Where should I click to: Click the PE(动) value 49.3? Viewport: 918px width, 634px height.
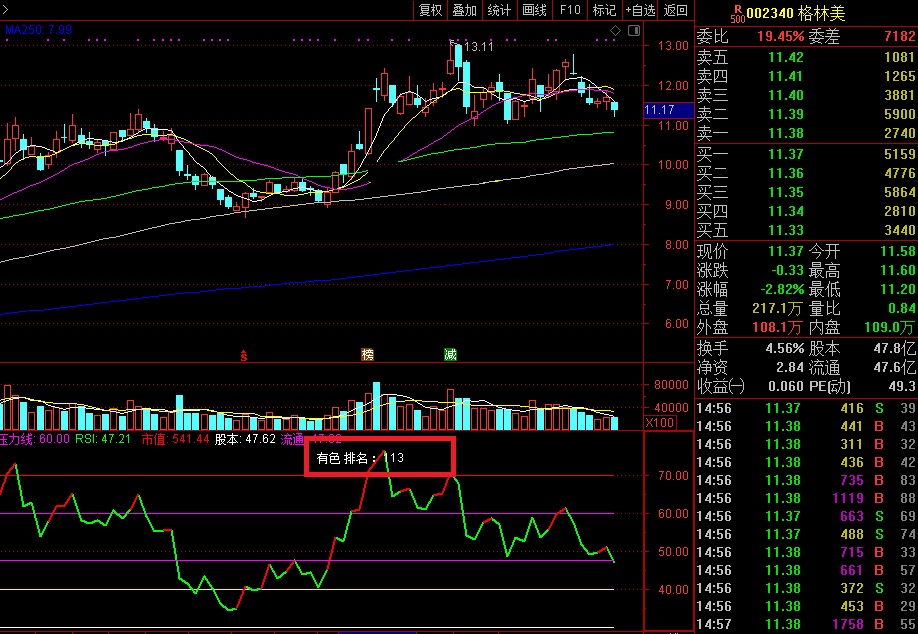[x=904, y=386]
